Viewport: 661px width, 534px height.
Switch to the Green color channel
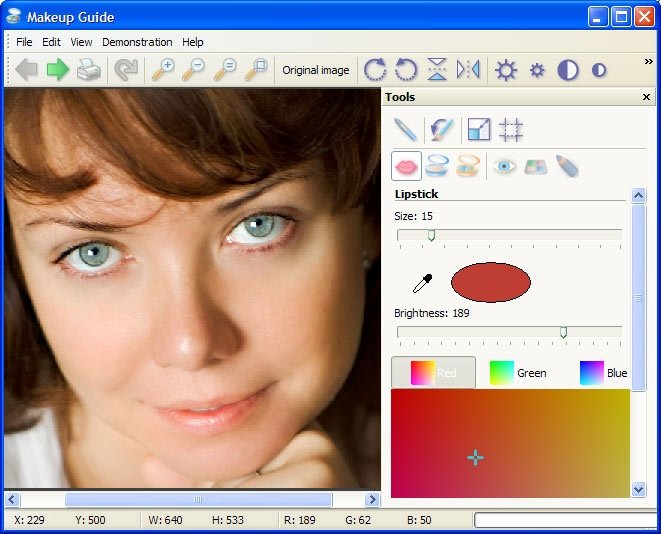point(517,373)
